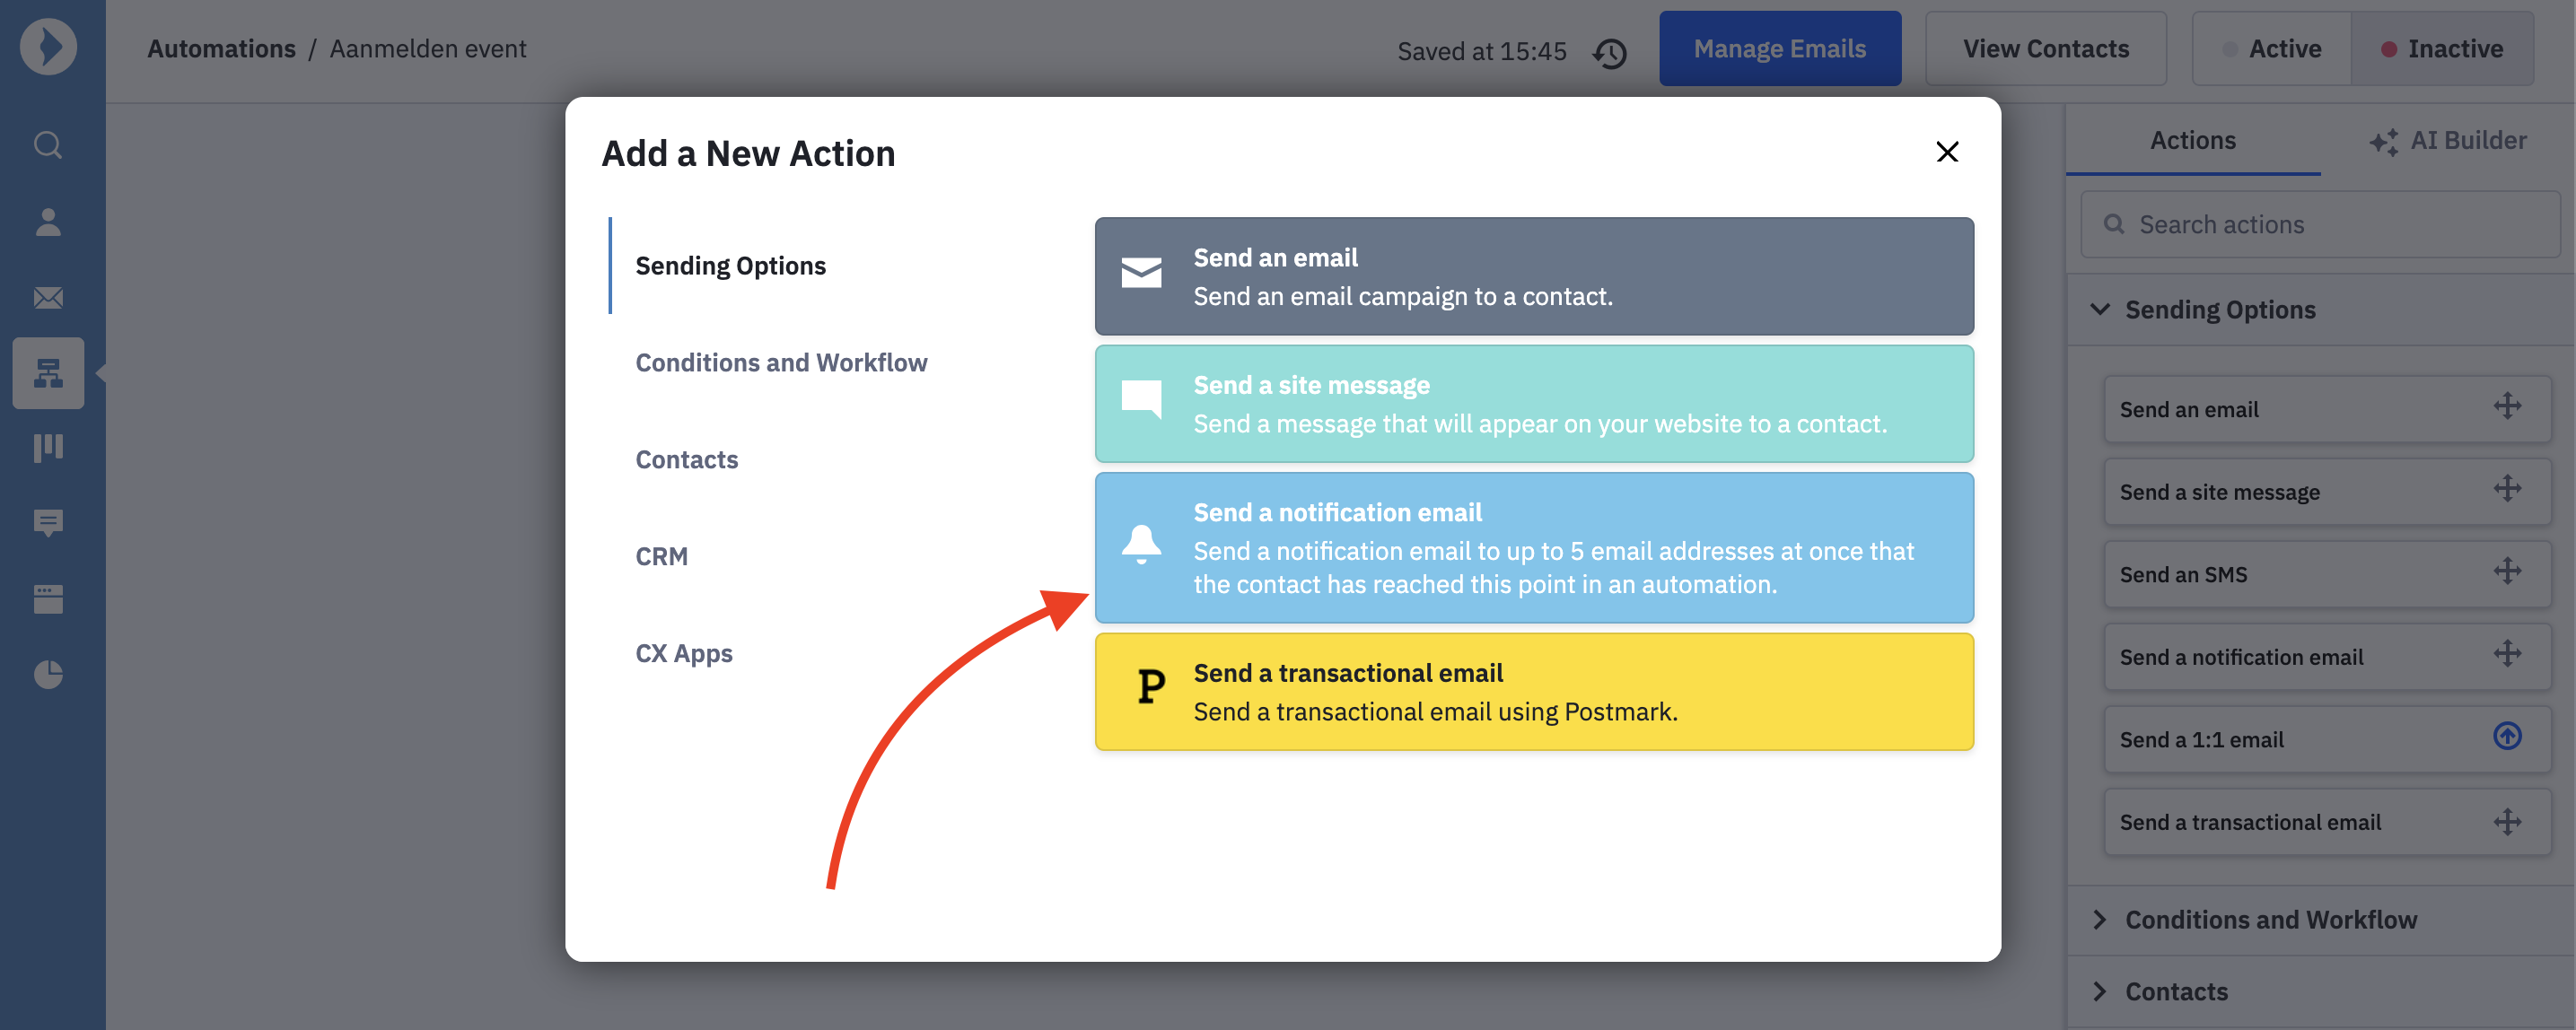Open Reports pie chart icon in sidebar
The width and height of the screenshot is (2576, 1030).
tap(48, 674)
